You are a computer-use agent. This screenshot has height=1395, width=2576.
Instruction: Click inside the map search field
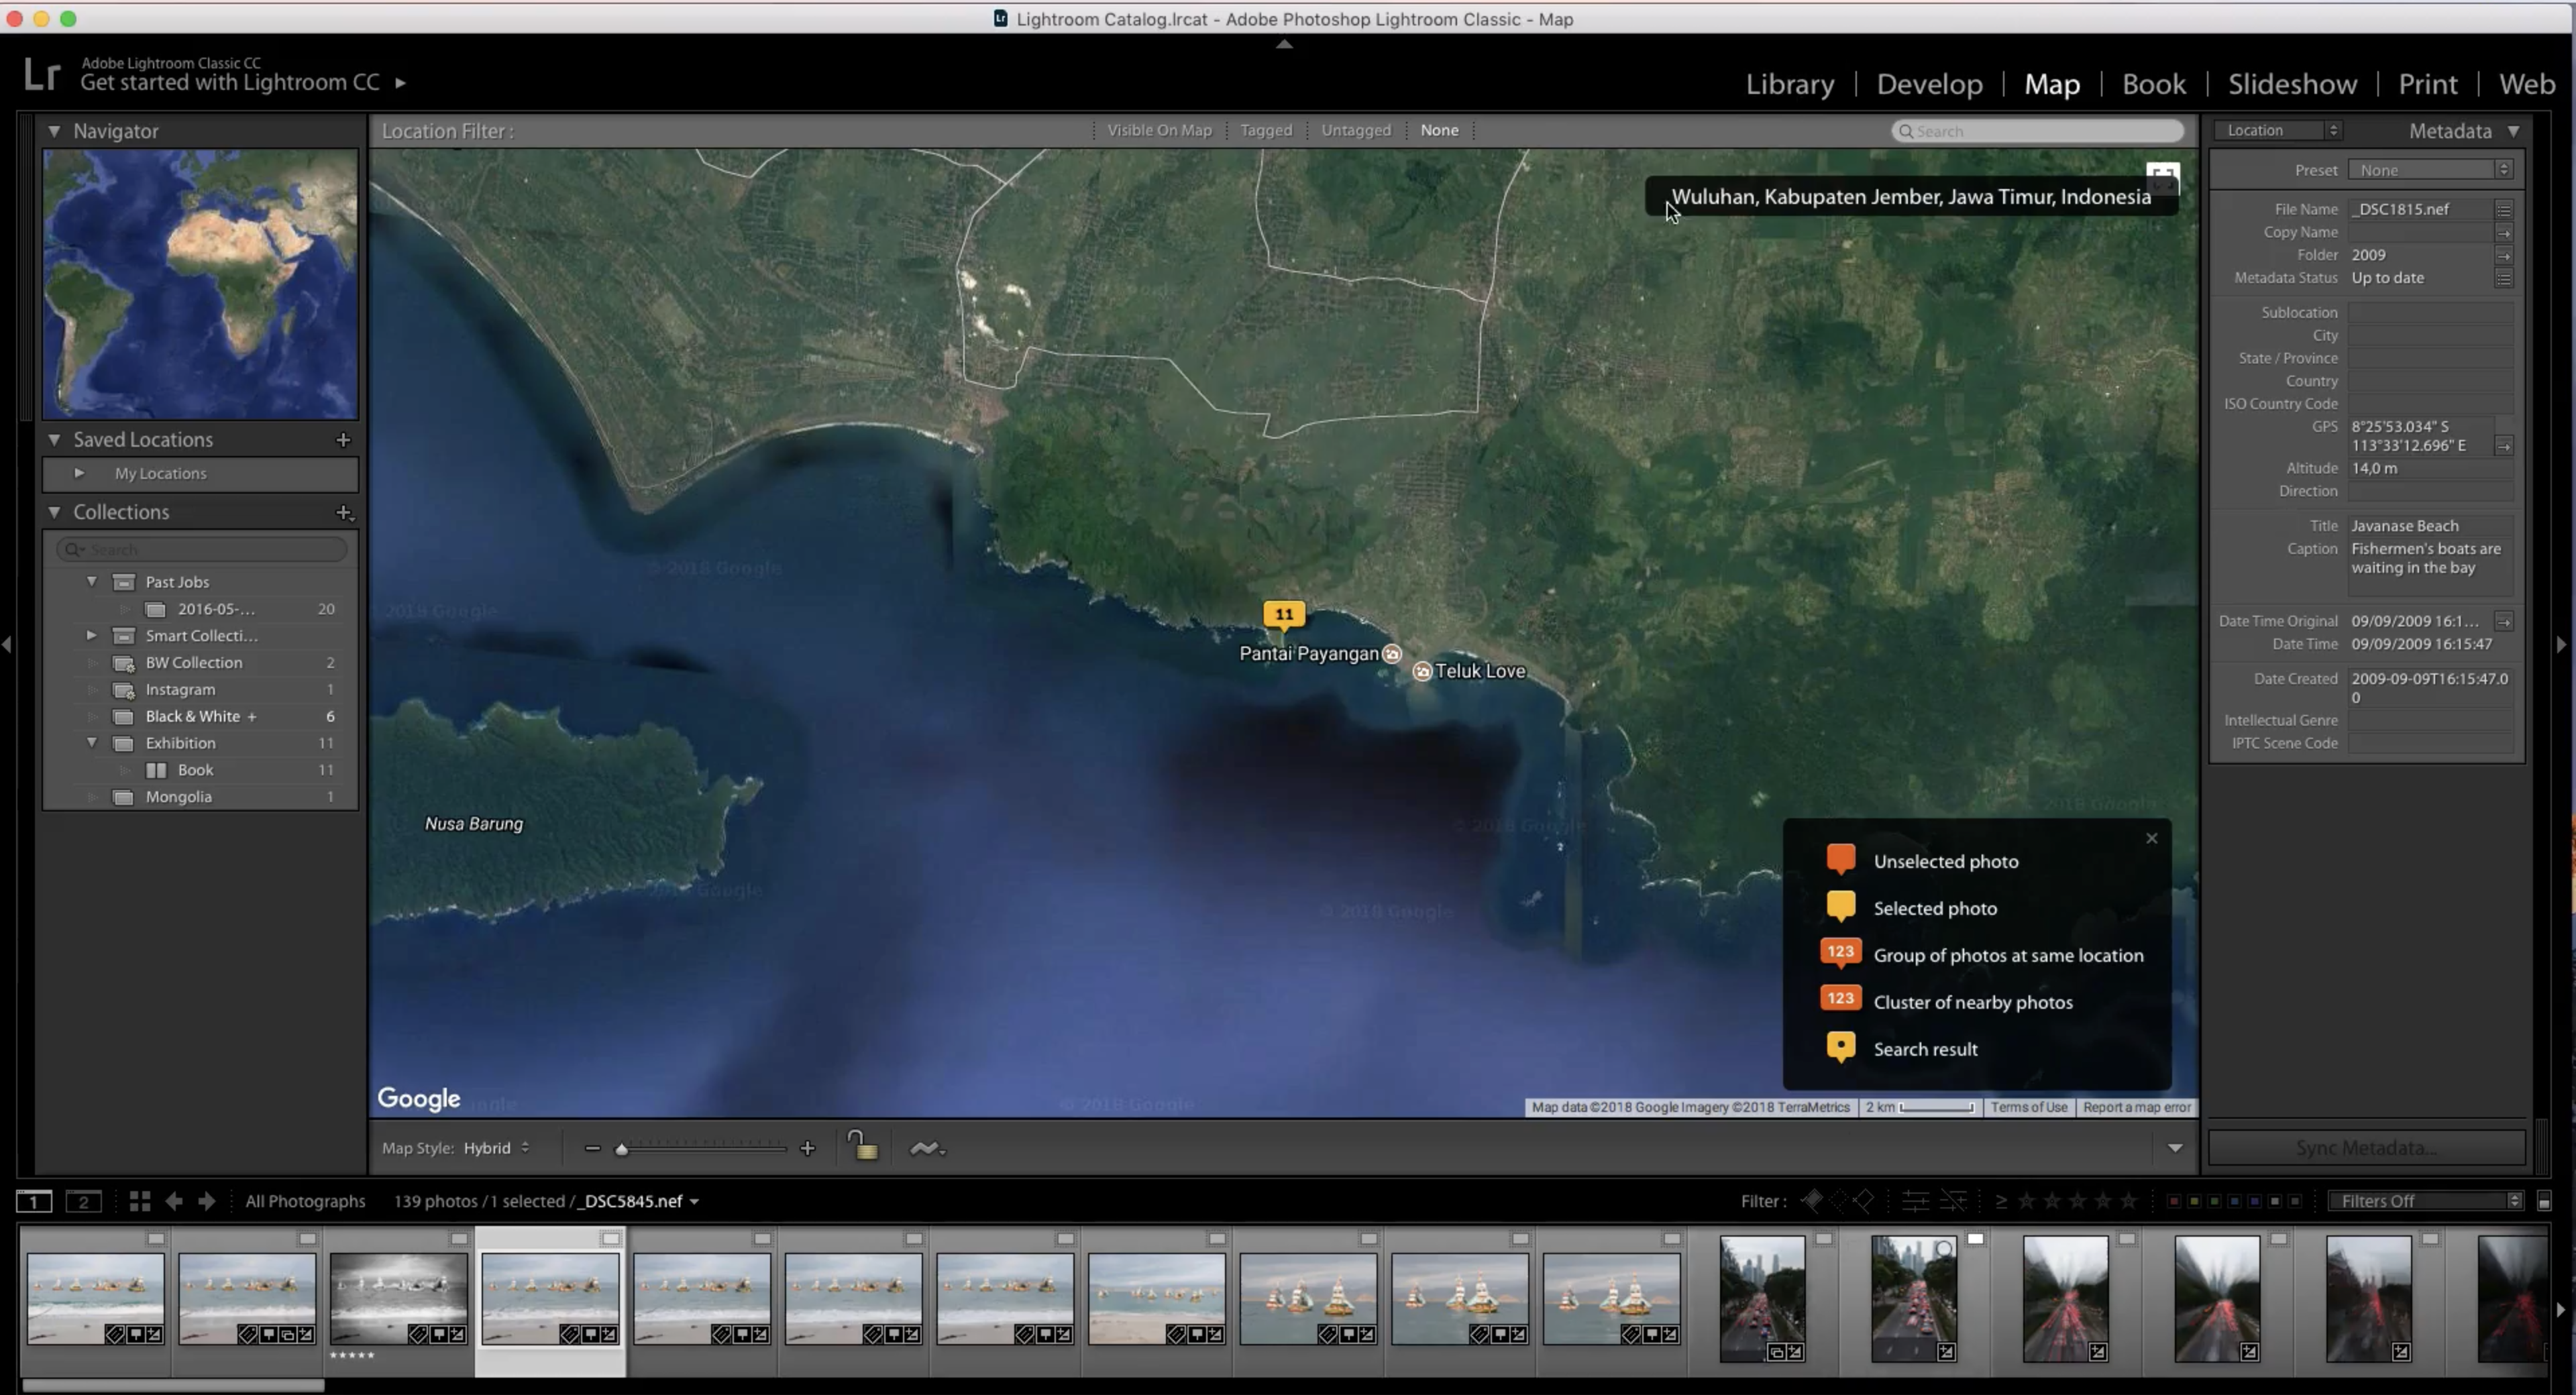point(2037,131)
